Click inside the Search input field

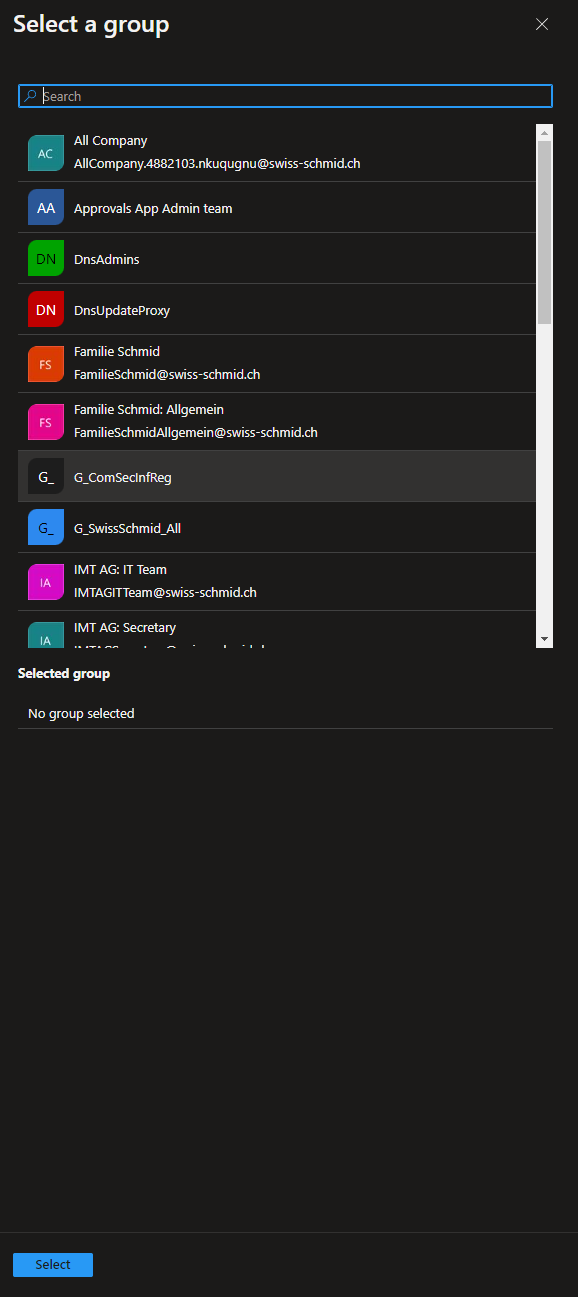[285, 96]
